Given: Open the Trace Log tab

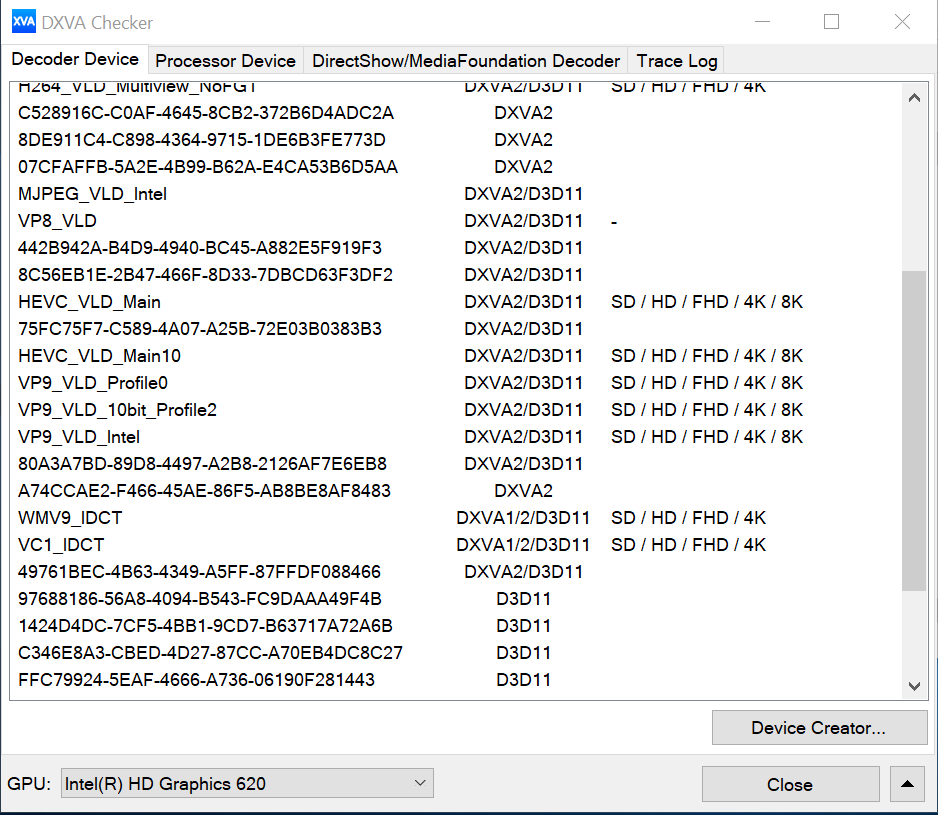Looking at the screenshot, I should [677, 61].
